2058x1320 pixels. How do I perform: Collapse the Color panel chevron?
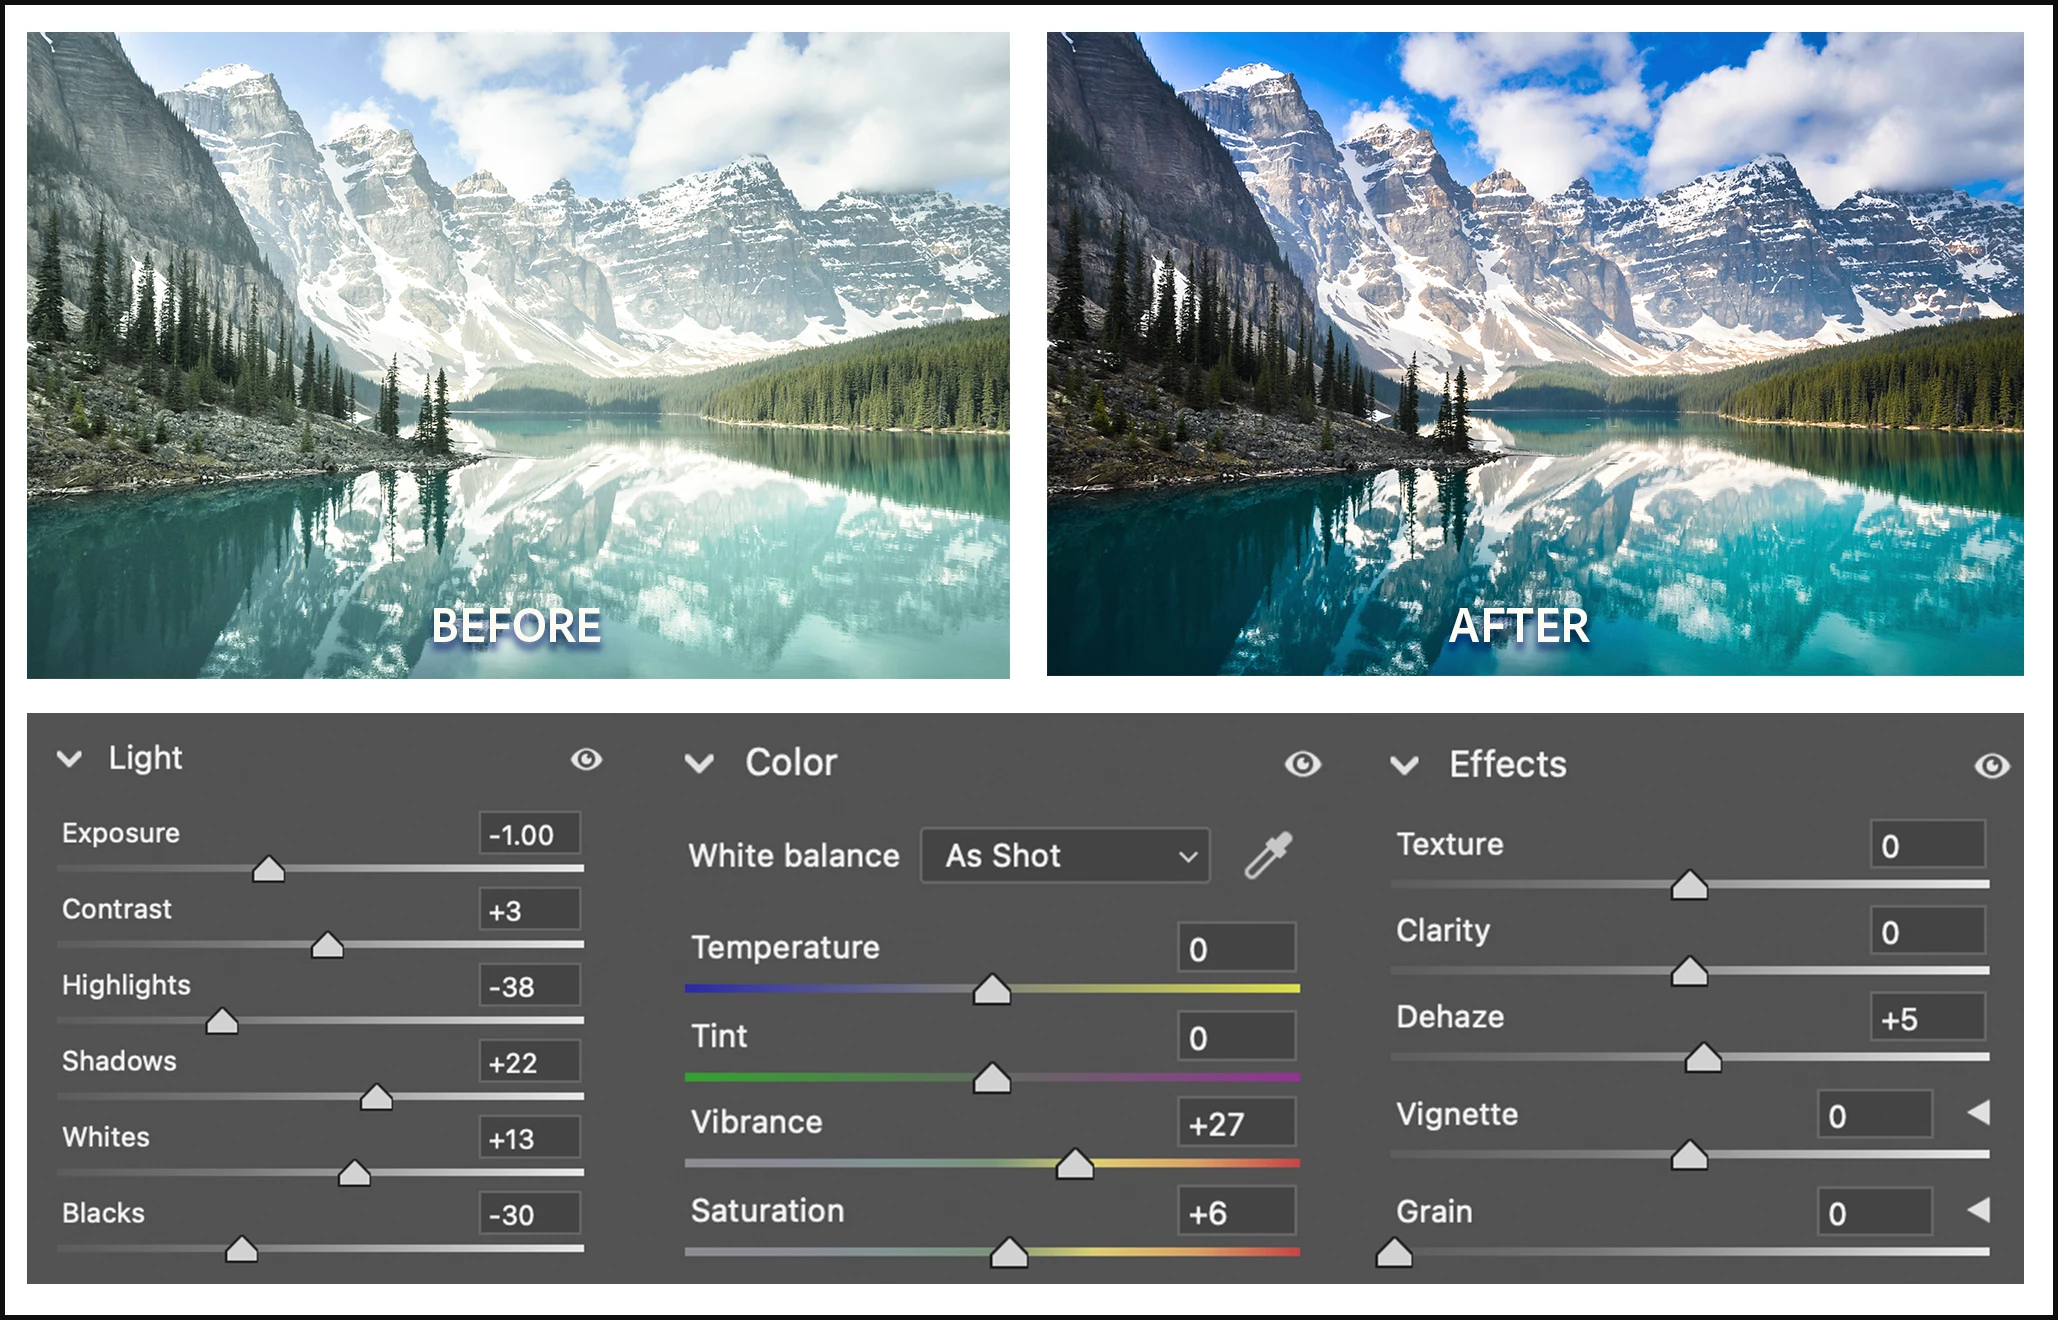point(699,764)
